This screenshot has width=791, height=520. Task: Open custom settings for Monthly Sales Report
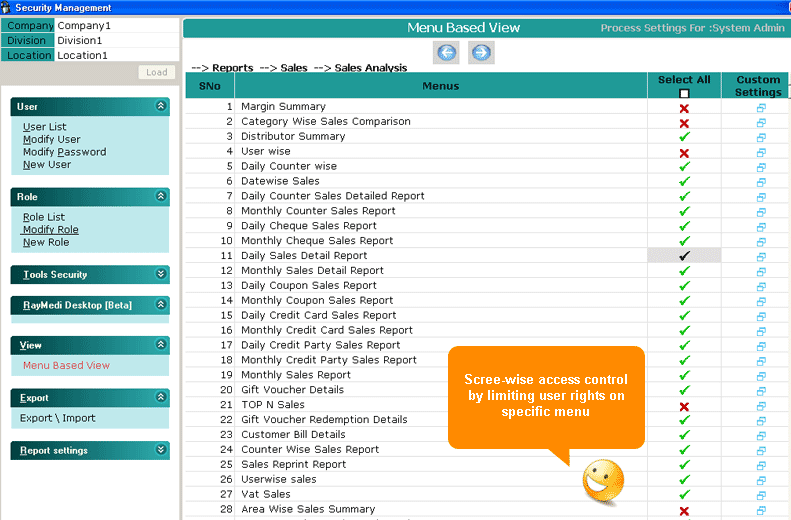(760, 375)
